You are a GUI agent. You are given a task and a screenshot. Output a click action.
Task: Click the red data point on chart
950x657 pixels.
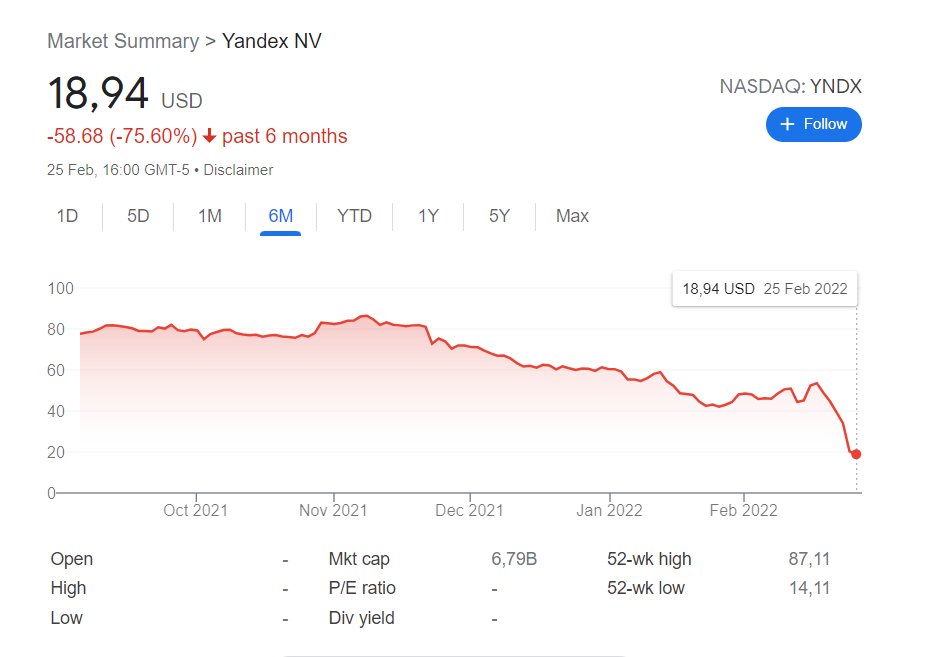(855, 454)
